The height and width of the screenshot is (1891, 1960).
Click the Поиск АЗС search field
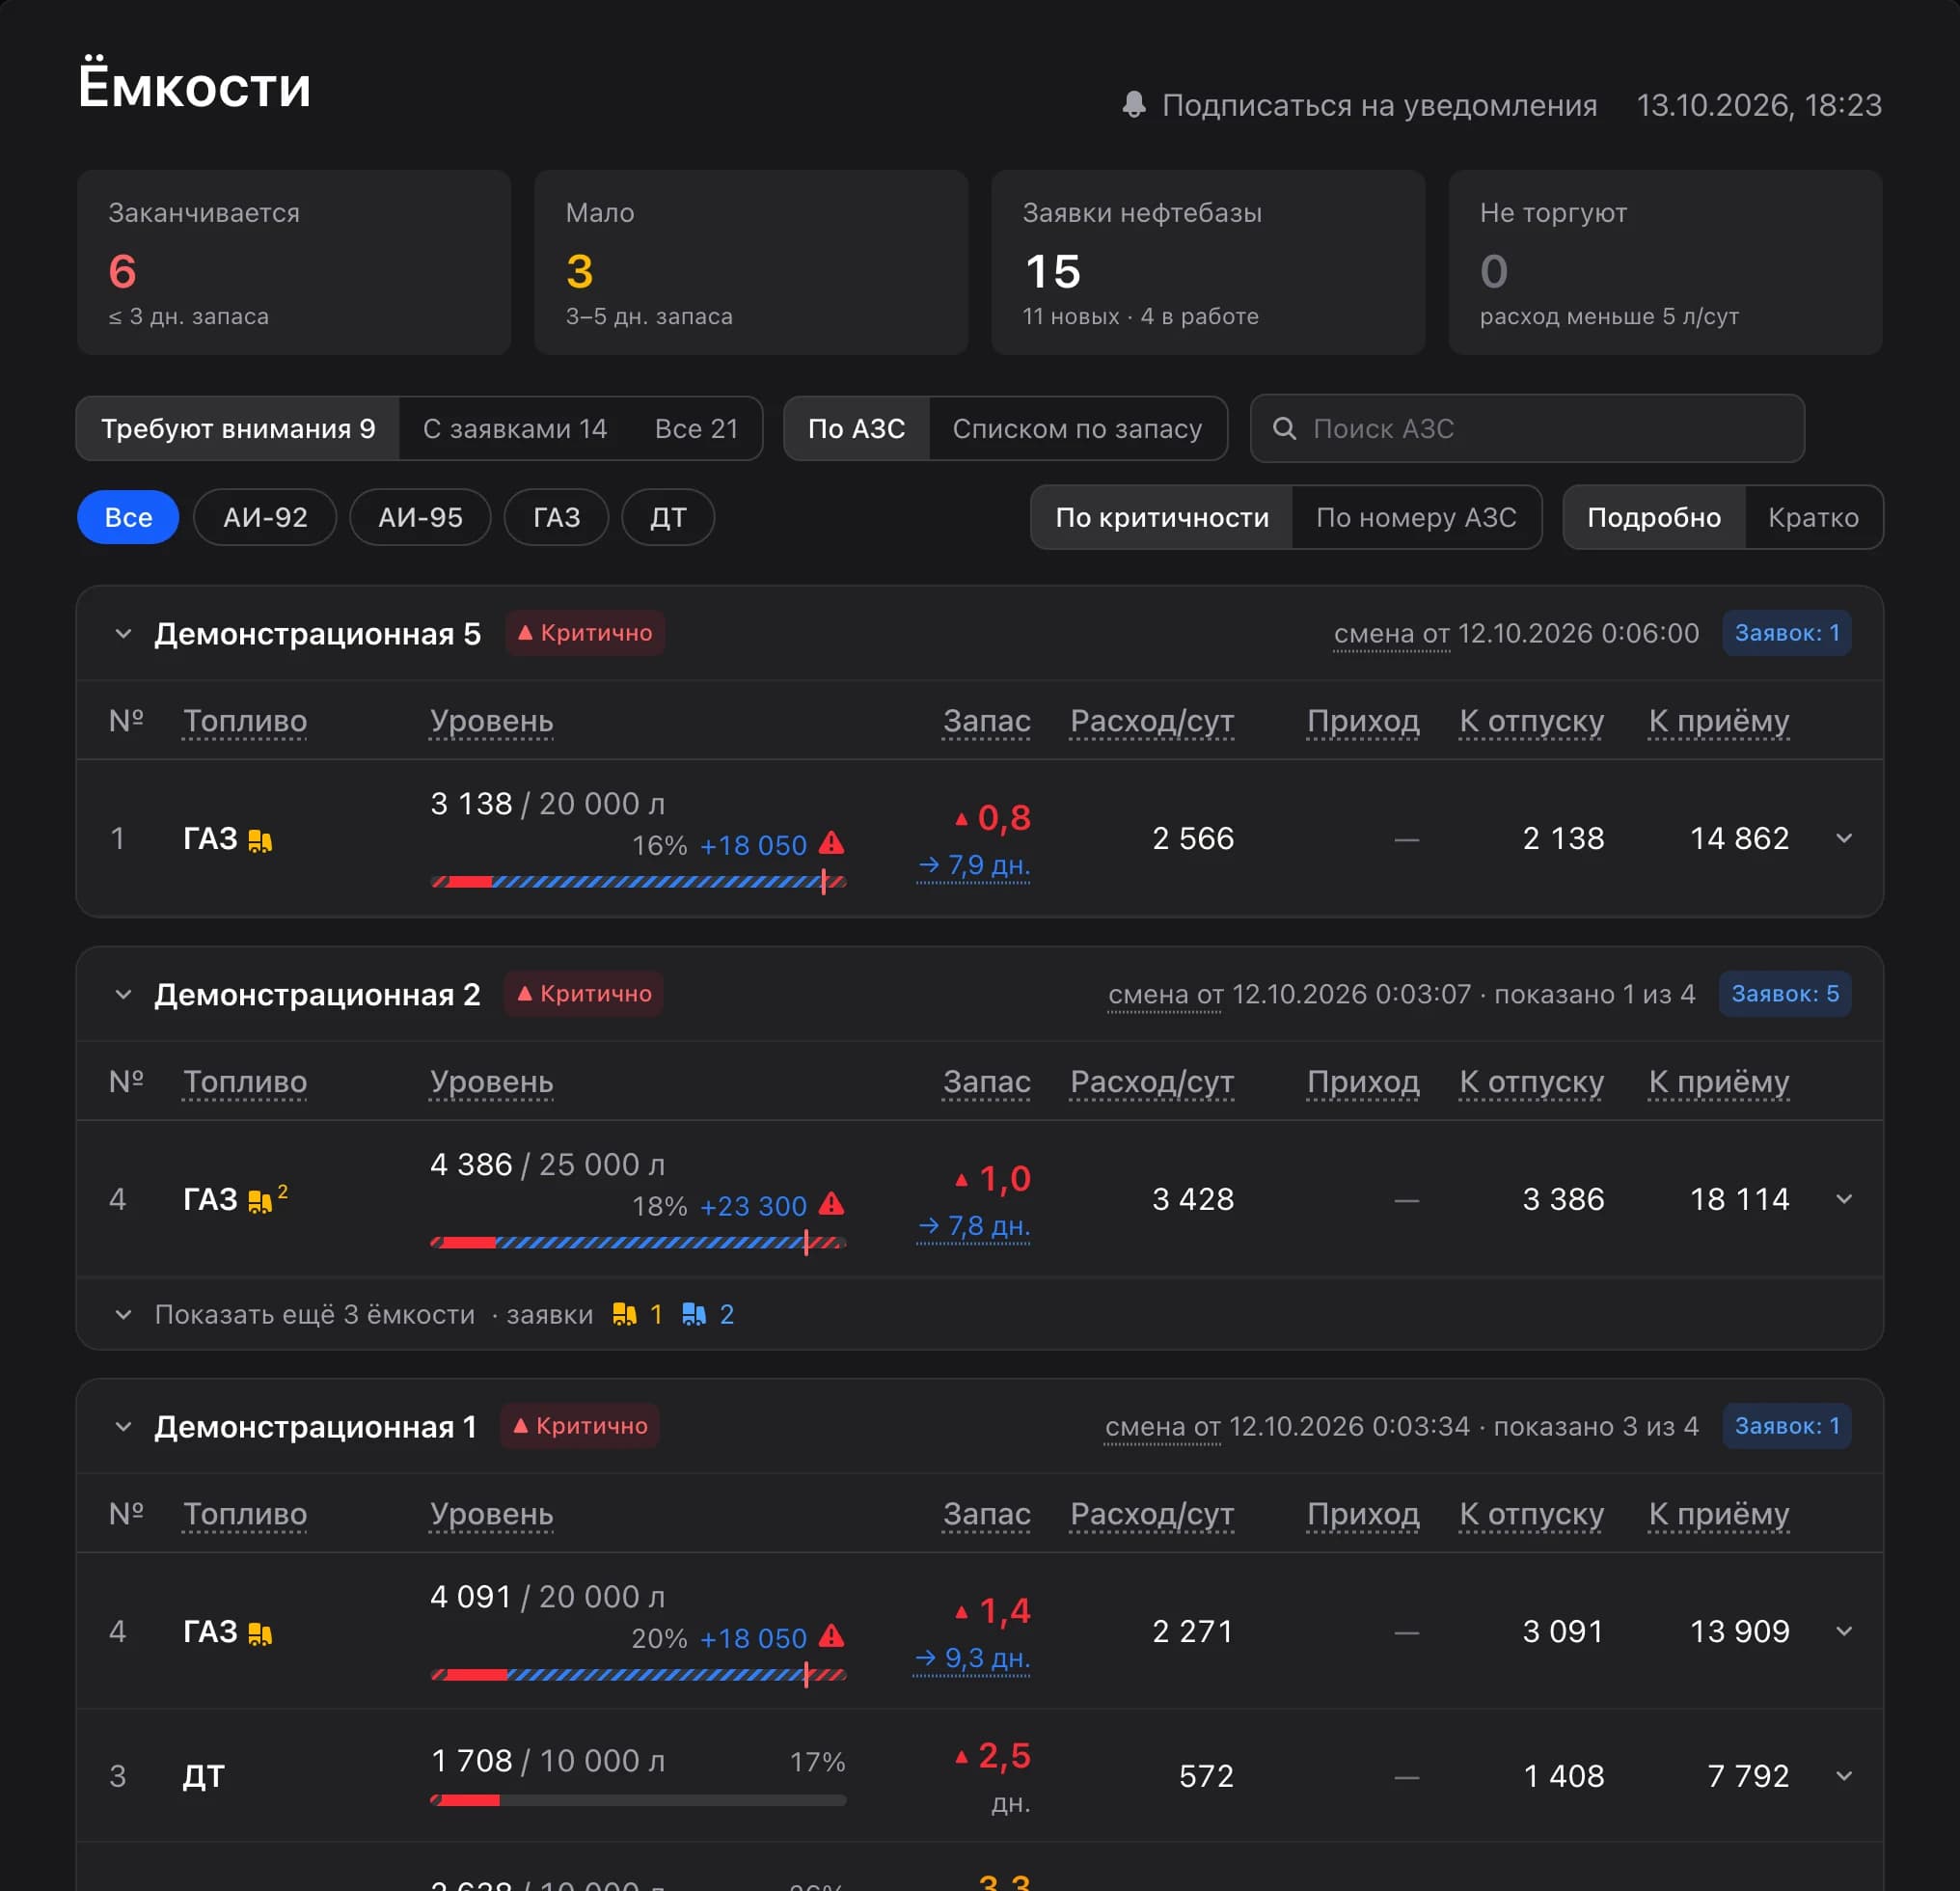click(x=1527, y=429)
